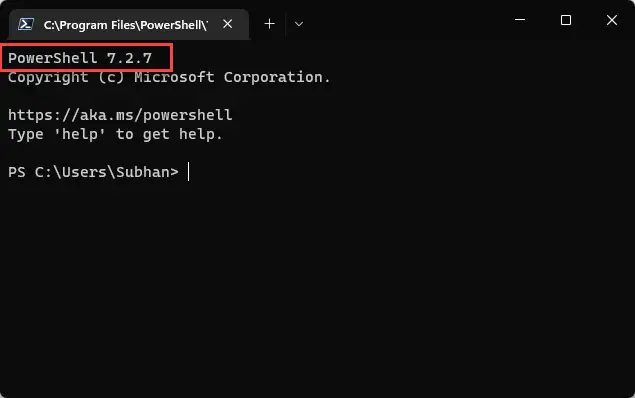Maximize the terminal window
Viewport: 635px width, 398px height.
coord(566,20)
